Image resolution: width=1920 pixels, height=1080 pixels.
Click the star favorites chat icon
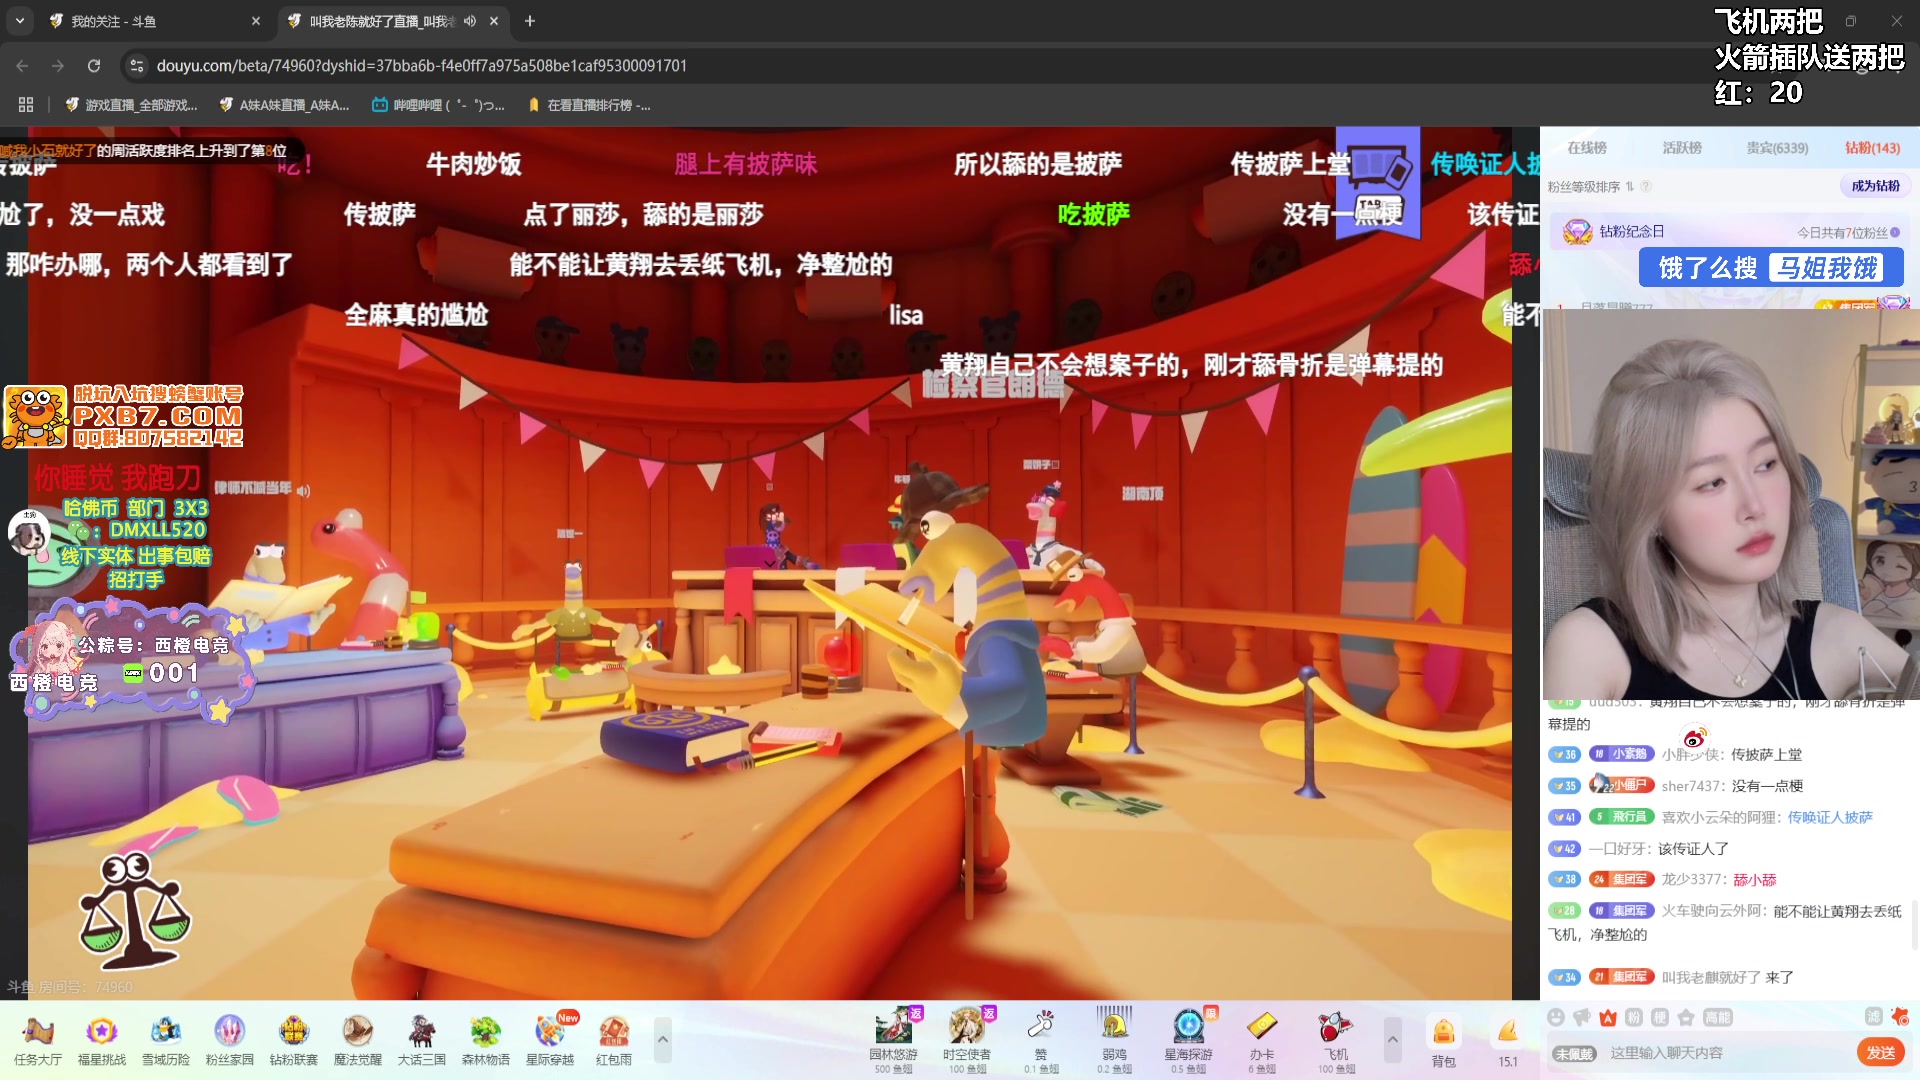tap(1686, 1017)
